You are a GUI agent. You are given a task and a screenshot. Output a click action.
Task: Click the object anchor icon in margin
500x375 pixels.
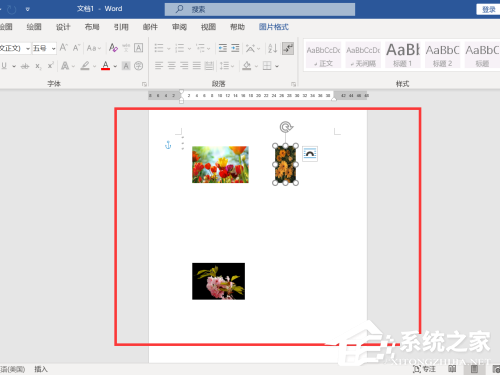click(168, 145)
